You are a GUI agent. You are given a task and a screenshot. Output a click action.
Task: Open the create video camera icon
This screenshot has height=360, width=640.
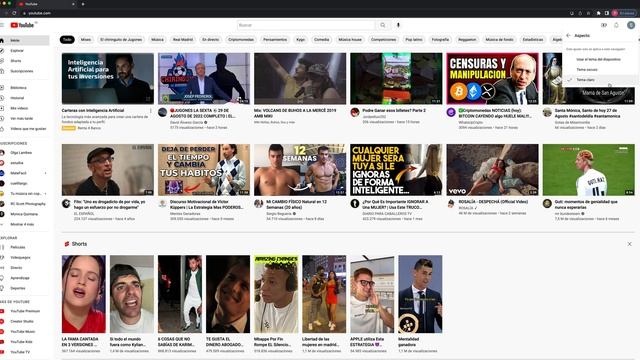pos(604,25)
